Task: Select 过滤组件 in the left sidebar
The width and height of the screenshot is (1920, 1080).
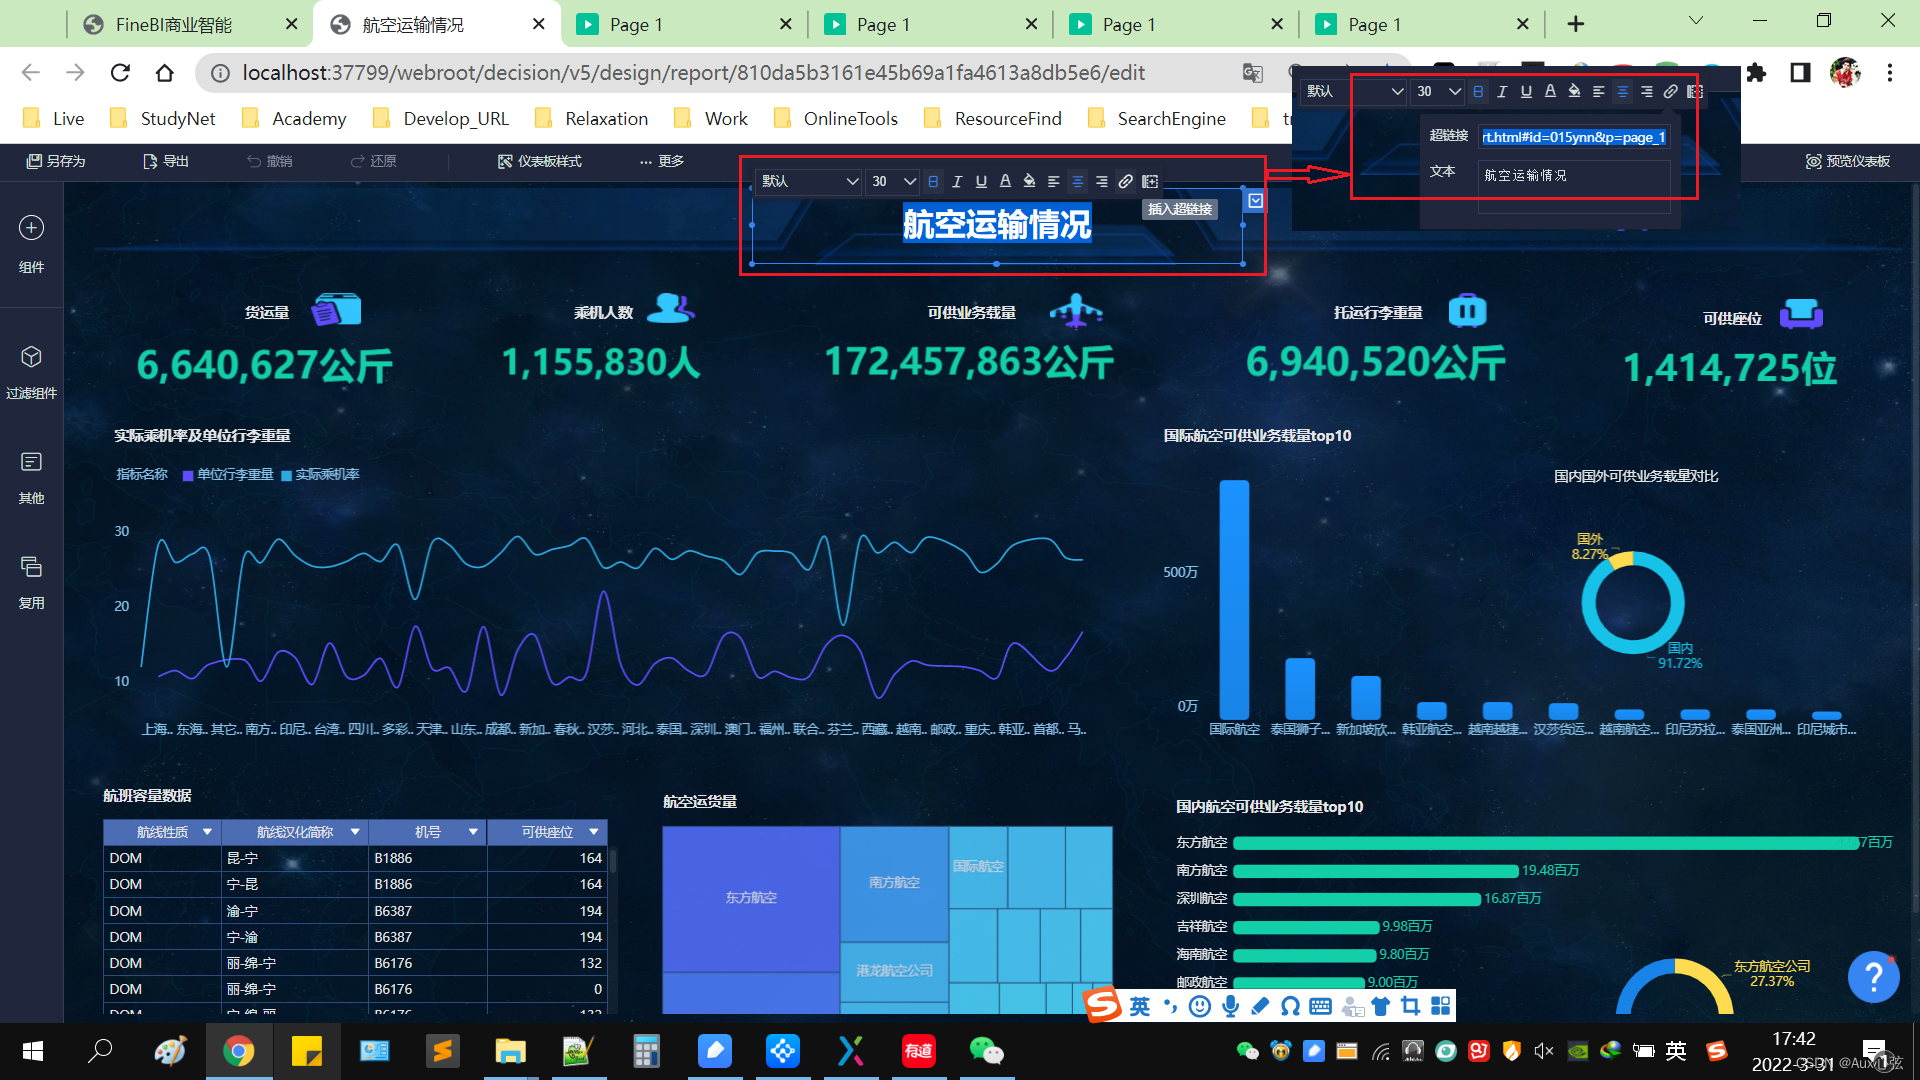Action: 31,371
